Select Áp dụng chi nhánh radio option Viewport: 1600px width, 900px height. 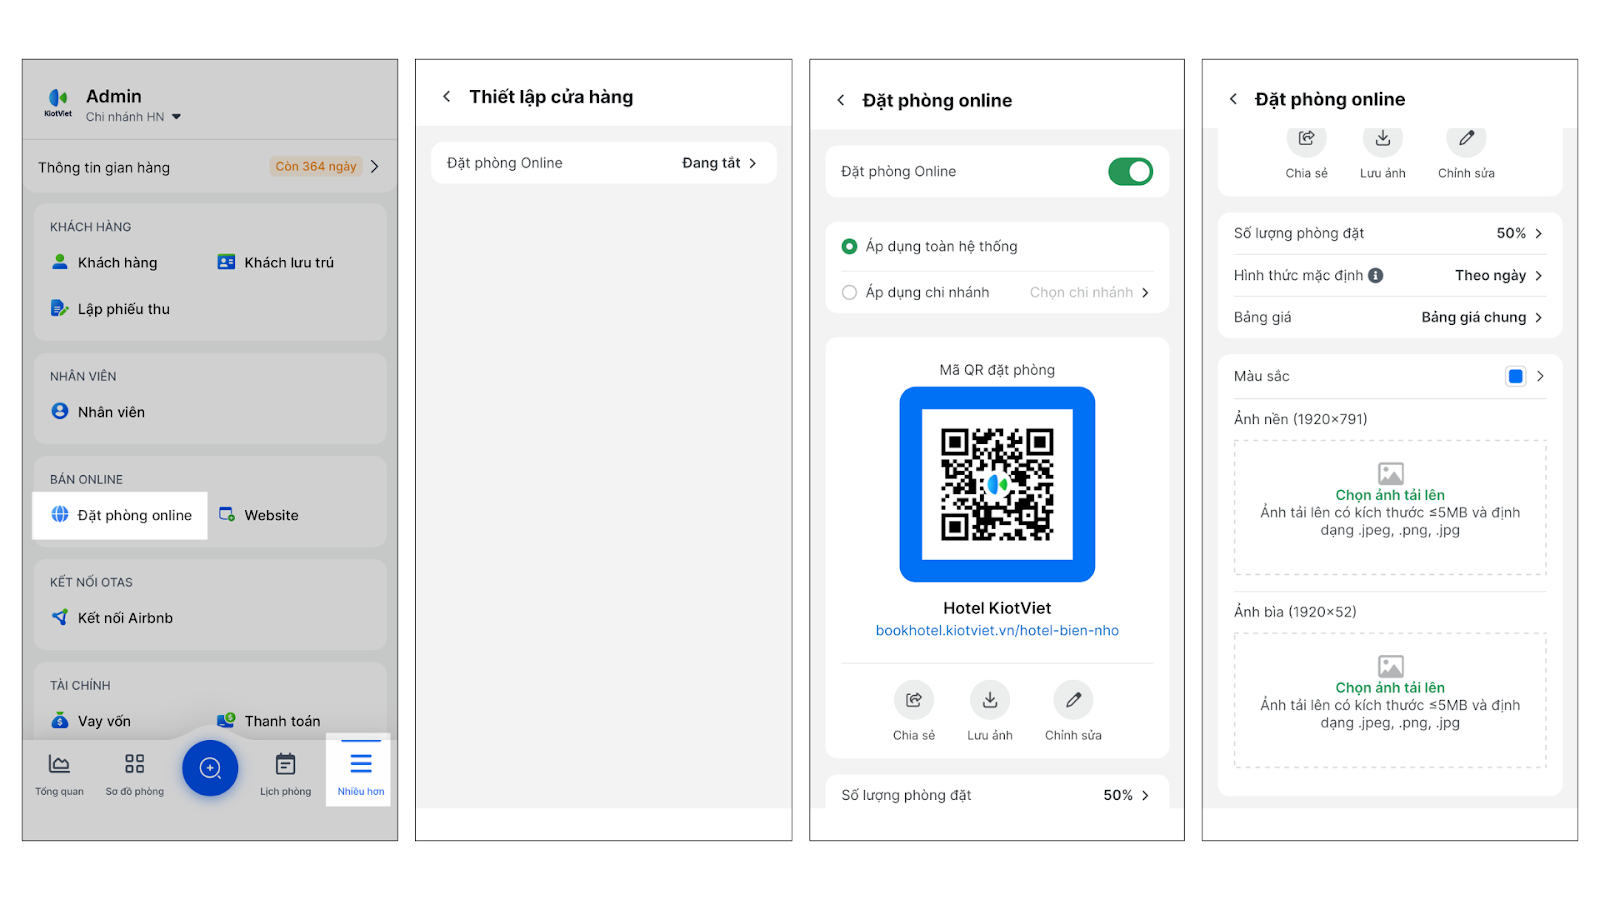point(849,292)
